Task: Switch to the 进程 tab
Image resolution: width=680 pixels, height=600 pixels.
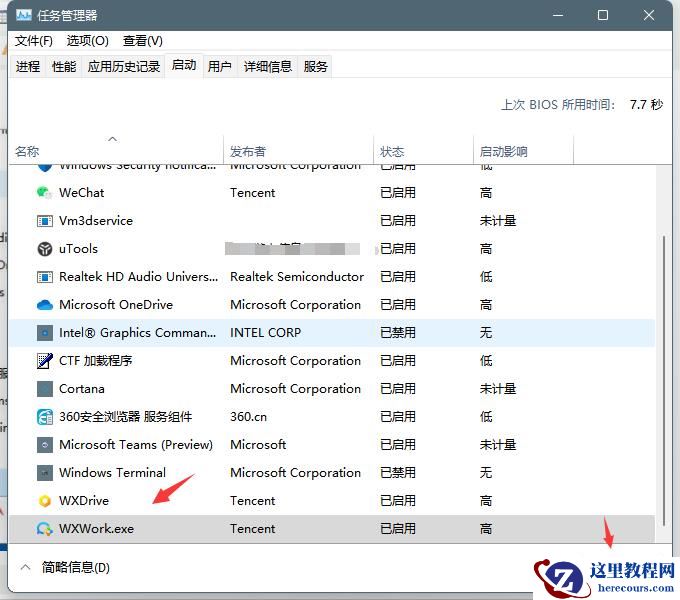Action: [28, 66]
